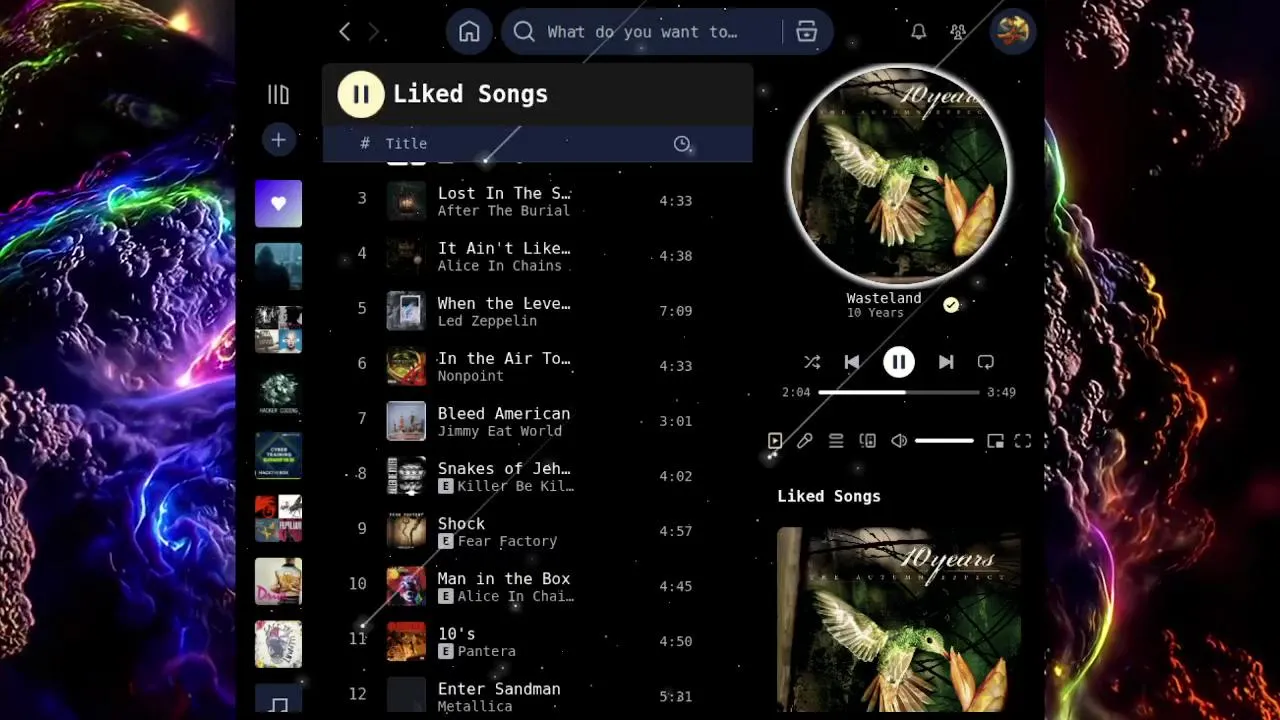Viewport: 1280px width, 720px height.
Task: Show lyrics with microphone icon
Action: click(x=805, y=441)
